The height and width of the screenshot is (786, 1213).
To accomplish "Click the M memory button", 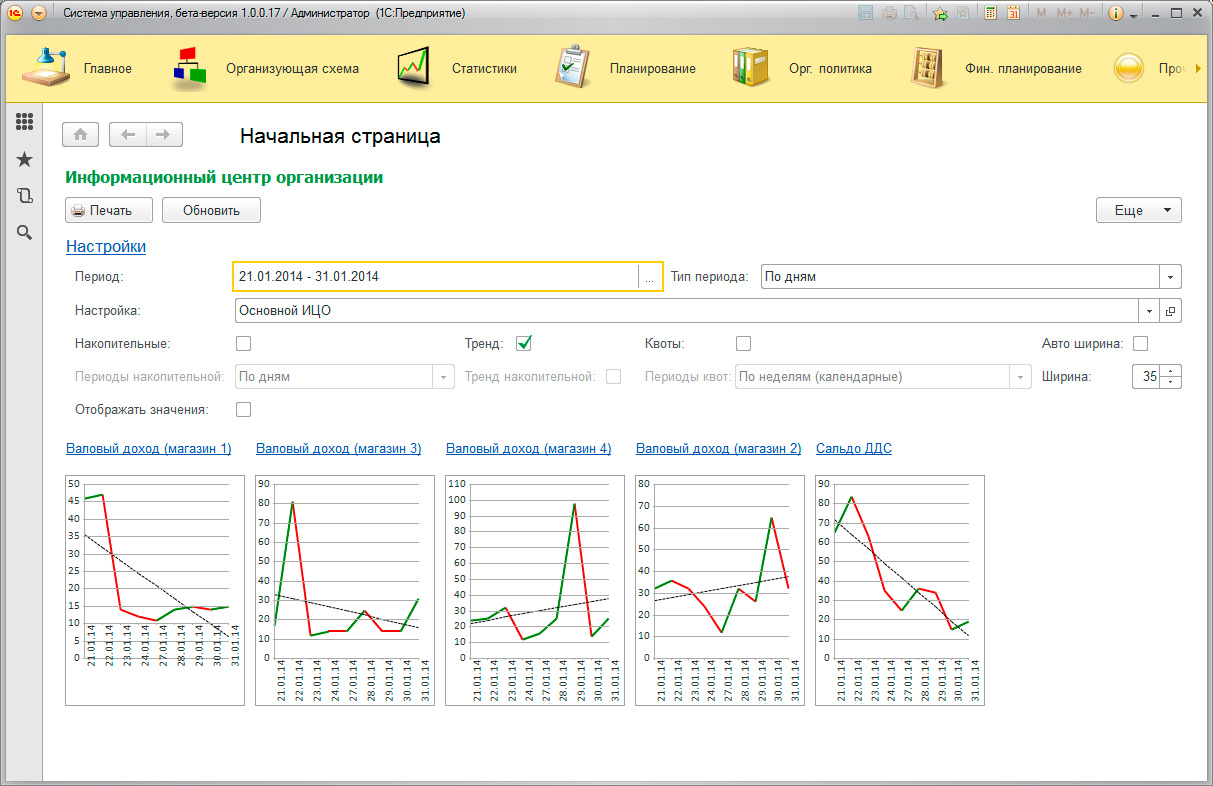I will click(x=1041, y=14).
